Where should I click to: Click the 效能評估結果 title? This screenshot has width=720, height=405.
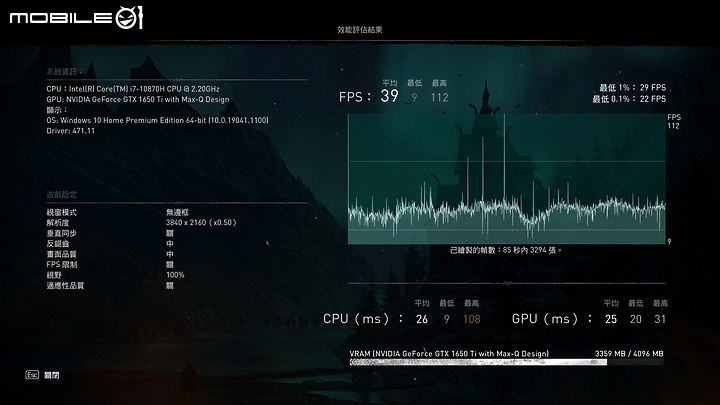pos(360,29)
